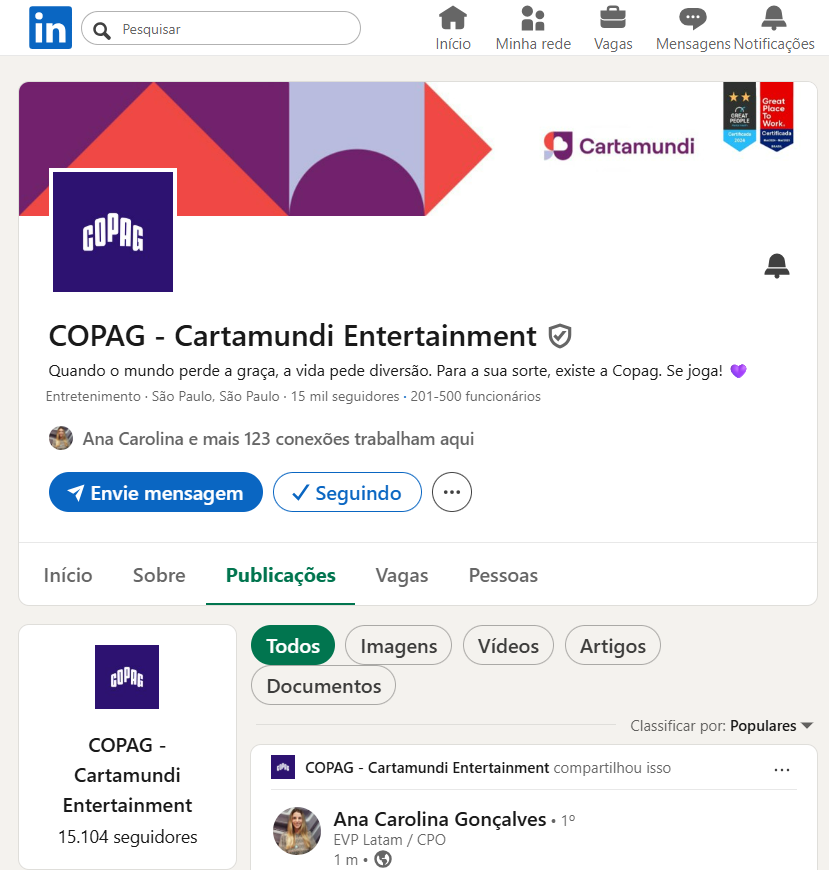This screenshot has height=870, width=829.
Task: Open Minha rede network icon
Action: pyautogui.click(x=533, y=18)
